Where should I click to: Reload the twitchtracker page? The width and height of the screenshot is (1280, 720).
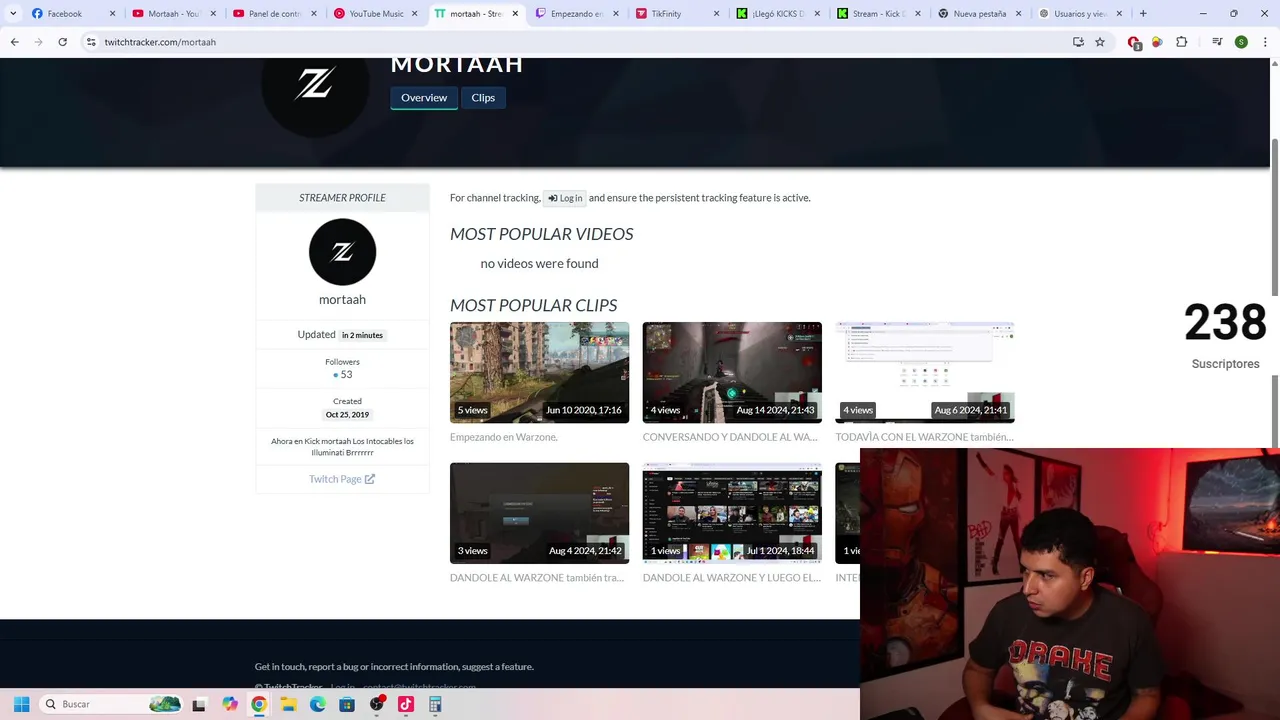point(62,42)
